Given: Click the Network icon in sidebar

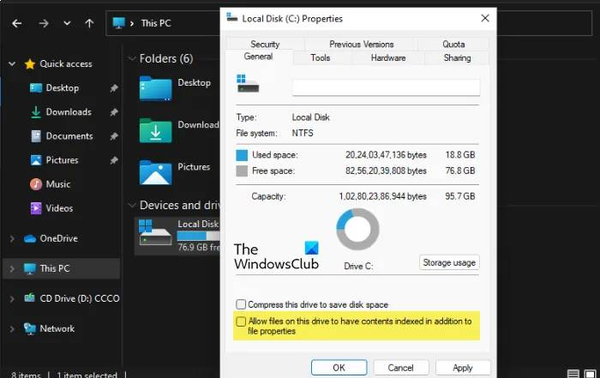Looking at the screenshot, I should tap(30, 329).
